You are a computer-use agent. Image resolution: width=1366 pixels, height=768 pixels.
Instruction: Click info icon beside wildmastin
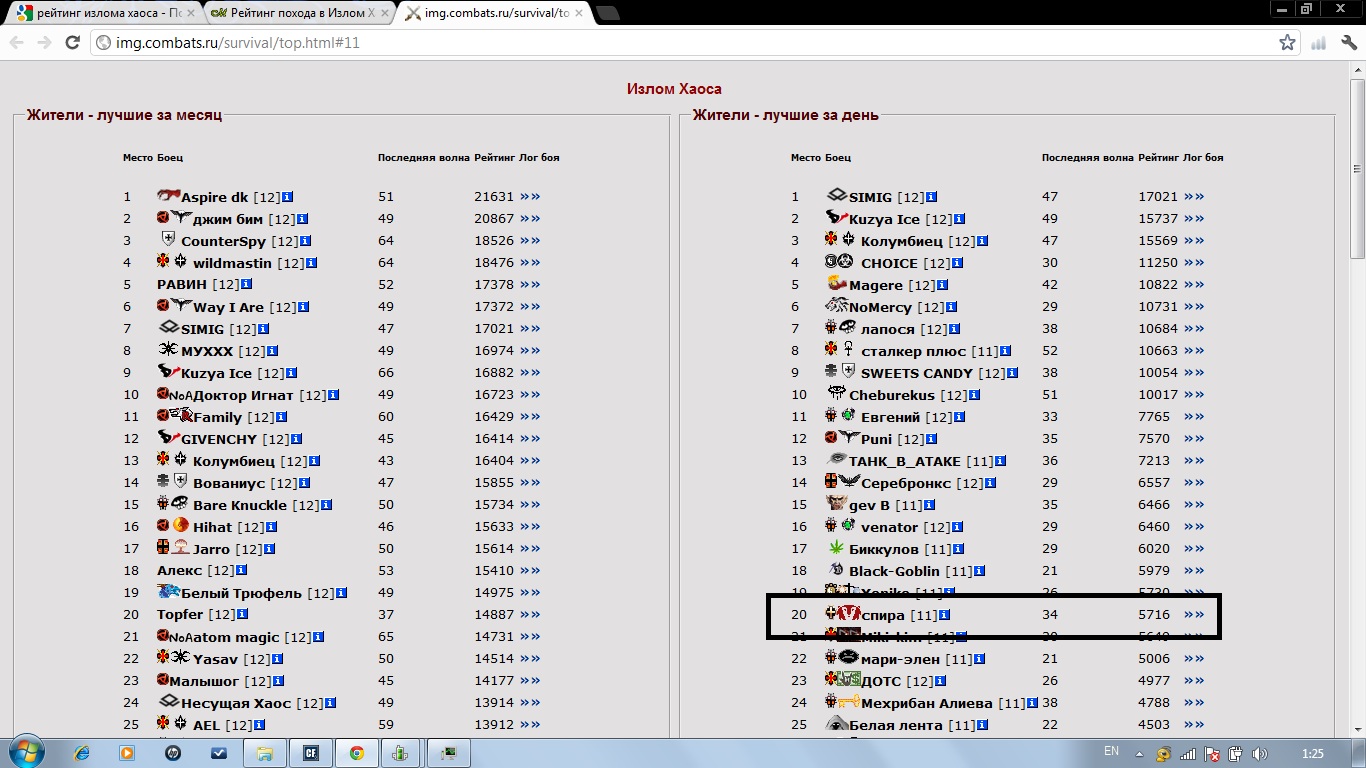tap(312, 263)
